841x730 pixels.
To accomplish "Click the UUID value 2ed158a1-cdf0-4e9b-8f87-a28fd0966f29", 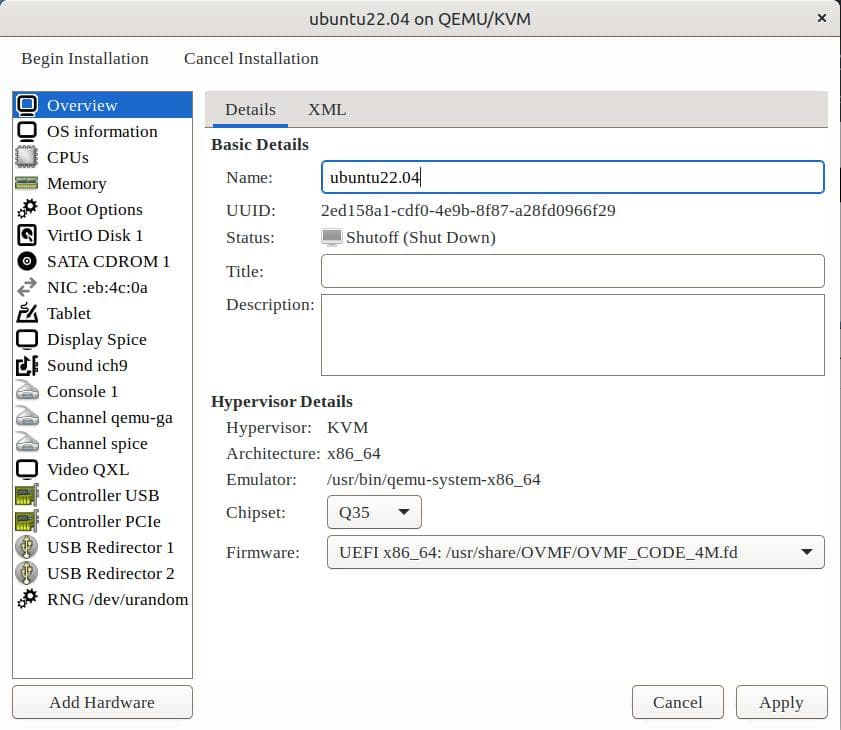I will click(468, 210).
